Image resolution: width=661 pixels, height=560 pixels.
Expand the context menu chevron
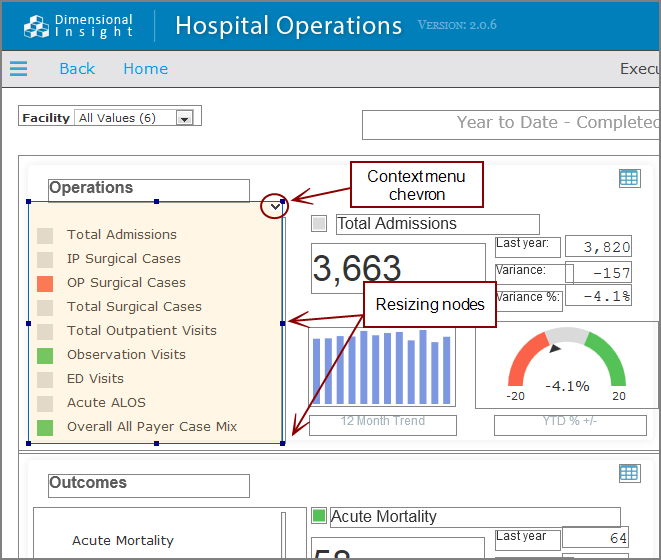tap(274, 206)
